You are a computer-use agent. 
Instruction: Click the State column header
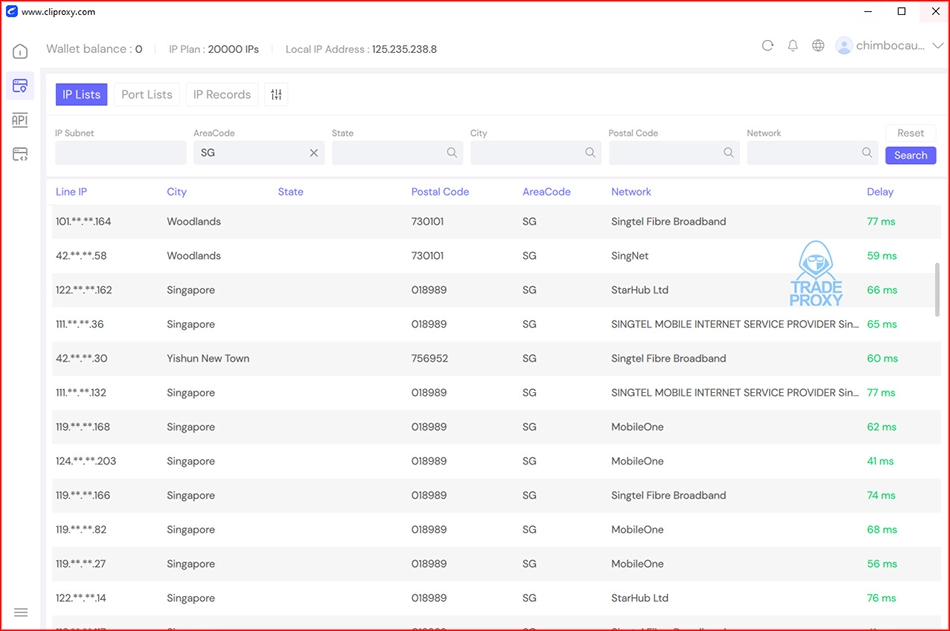tap(290, 192)
